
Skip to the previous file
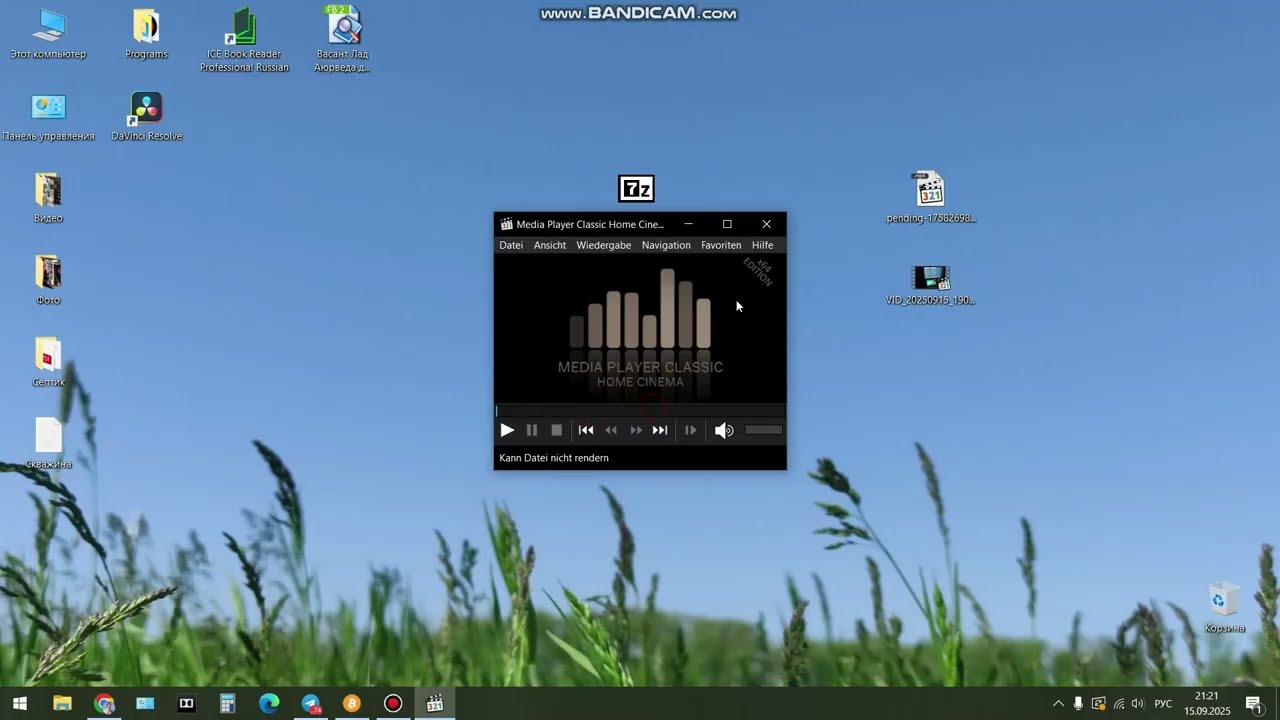click(586, 430)
